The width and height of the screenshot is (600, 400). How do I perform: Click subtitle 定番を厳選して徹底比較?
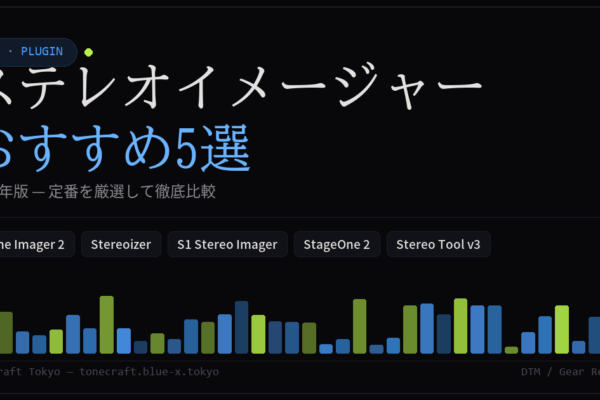(x=132, y=191)
